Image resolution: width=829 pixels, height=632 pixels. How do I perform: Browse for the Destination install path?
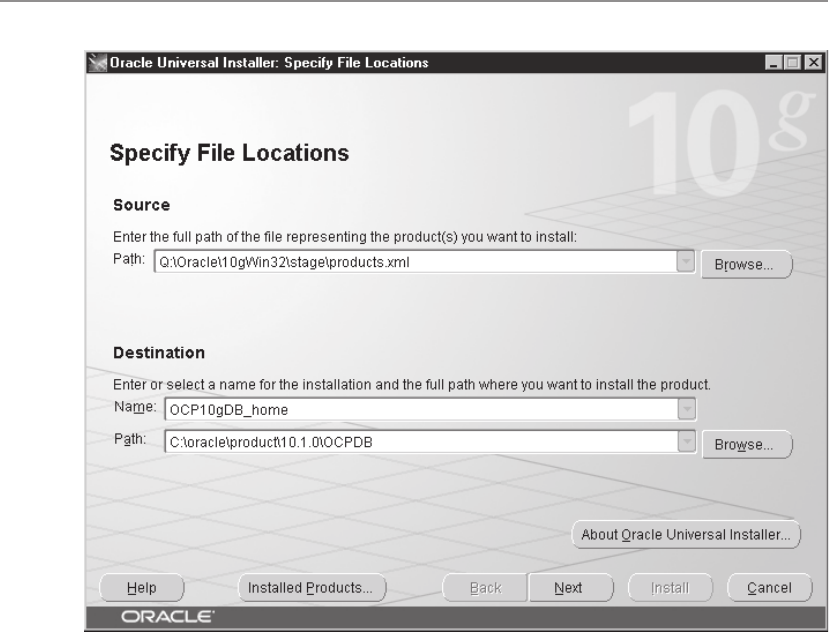(746, 445)
